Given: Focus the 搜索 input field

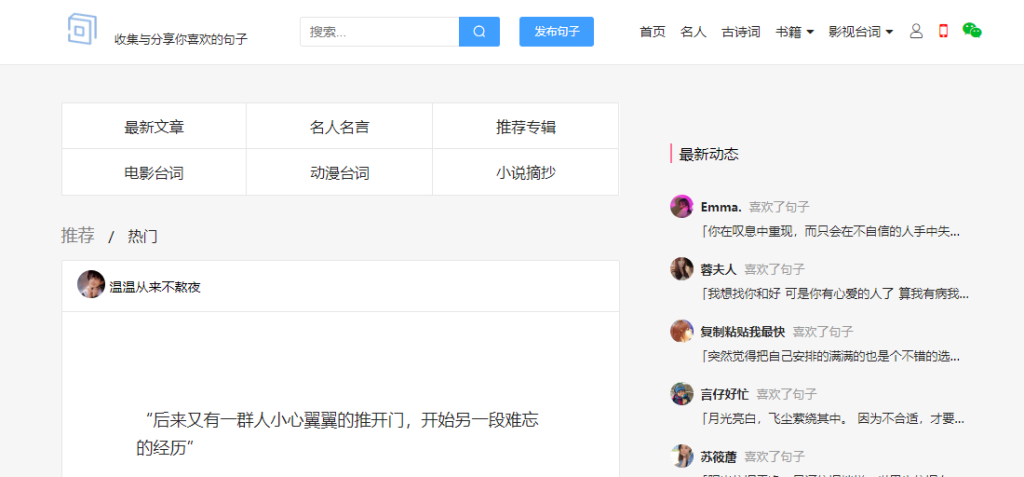Looking at the screenshot, I should [379, 31].
